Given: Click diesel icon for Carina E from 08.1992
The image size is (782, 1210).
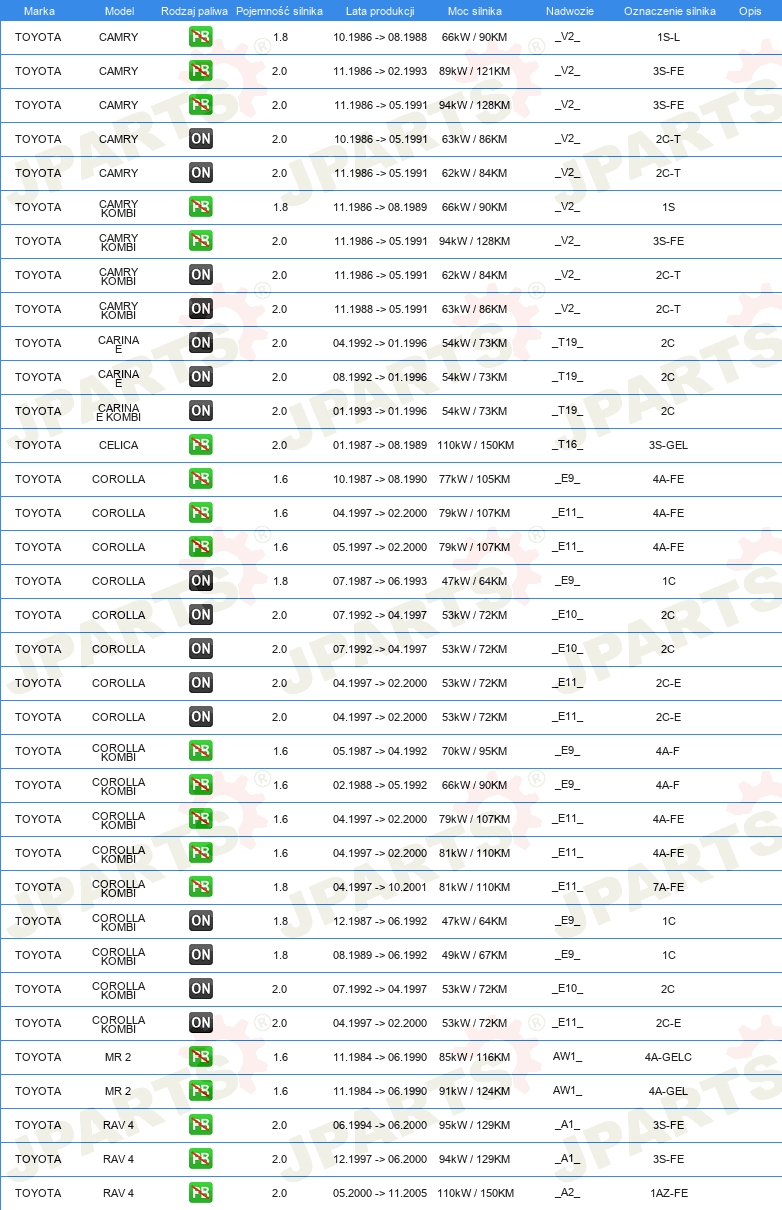Looking at the screenshot, I should pyautogui.click(x=201, y=377).
